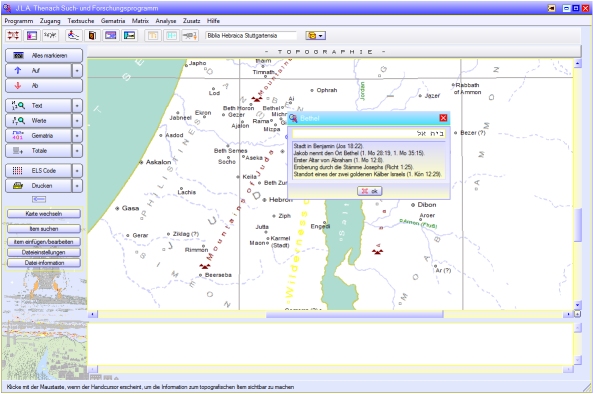Click red mountain marker above Beersaba
This screenshot has width=593, height=394.
point(205,266)
